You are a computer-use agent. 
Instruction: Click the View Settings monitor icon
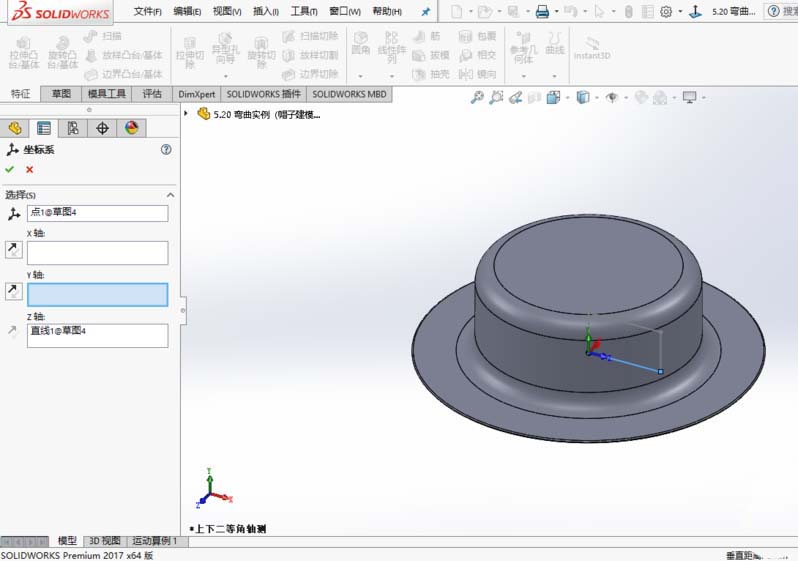coord(689,97)
